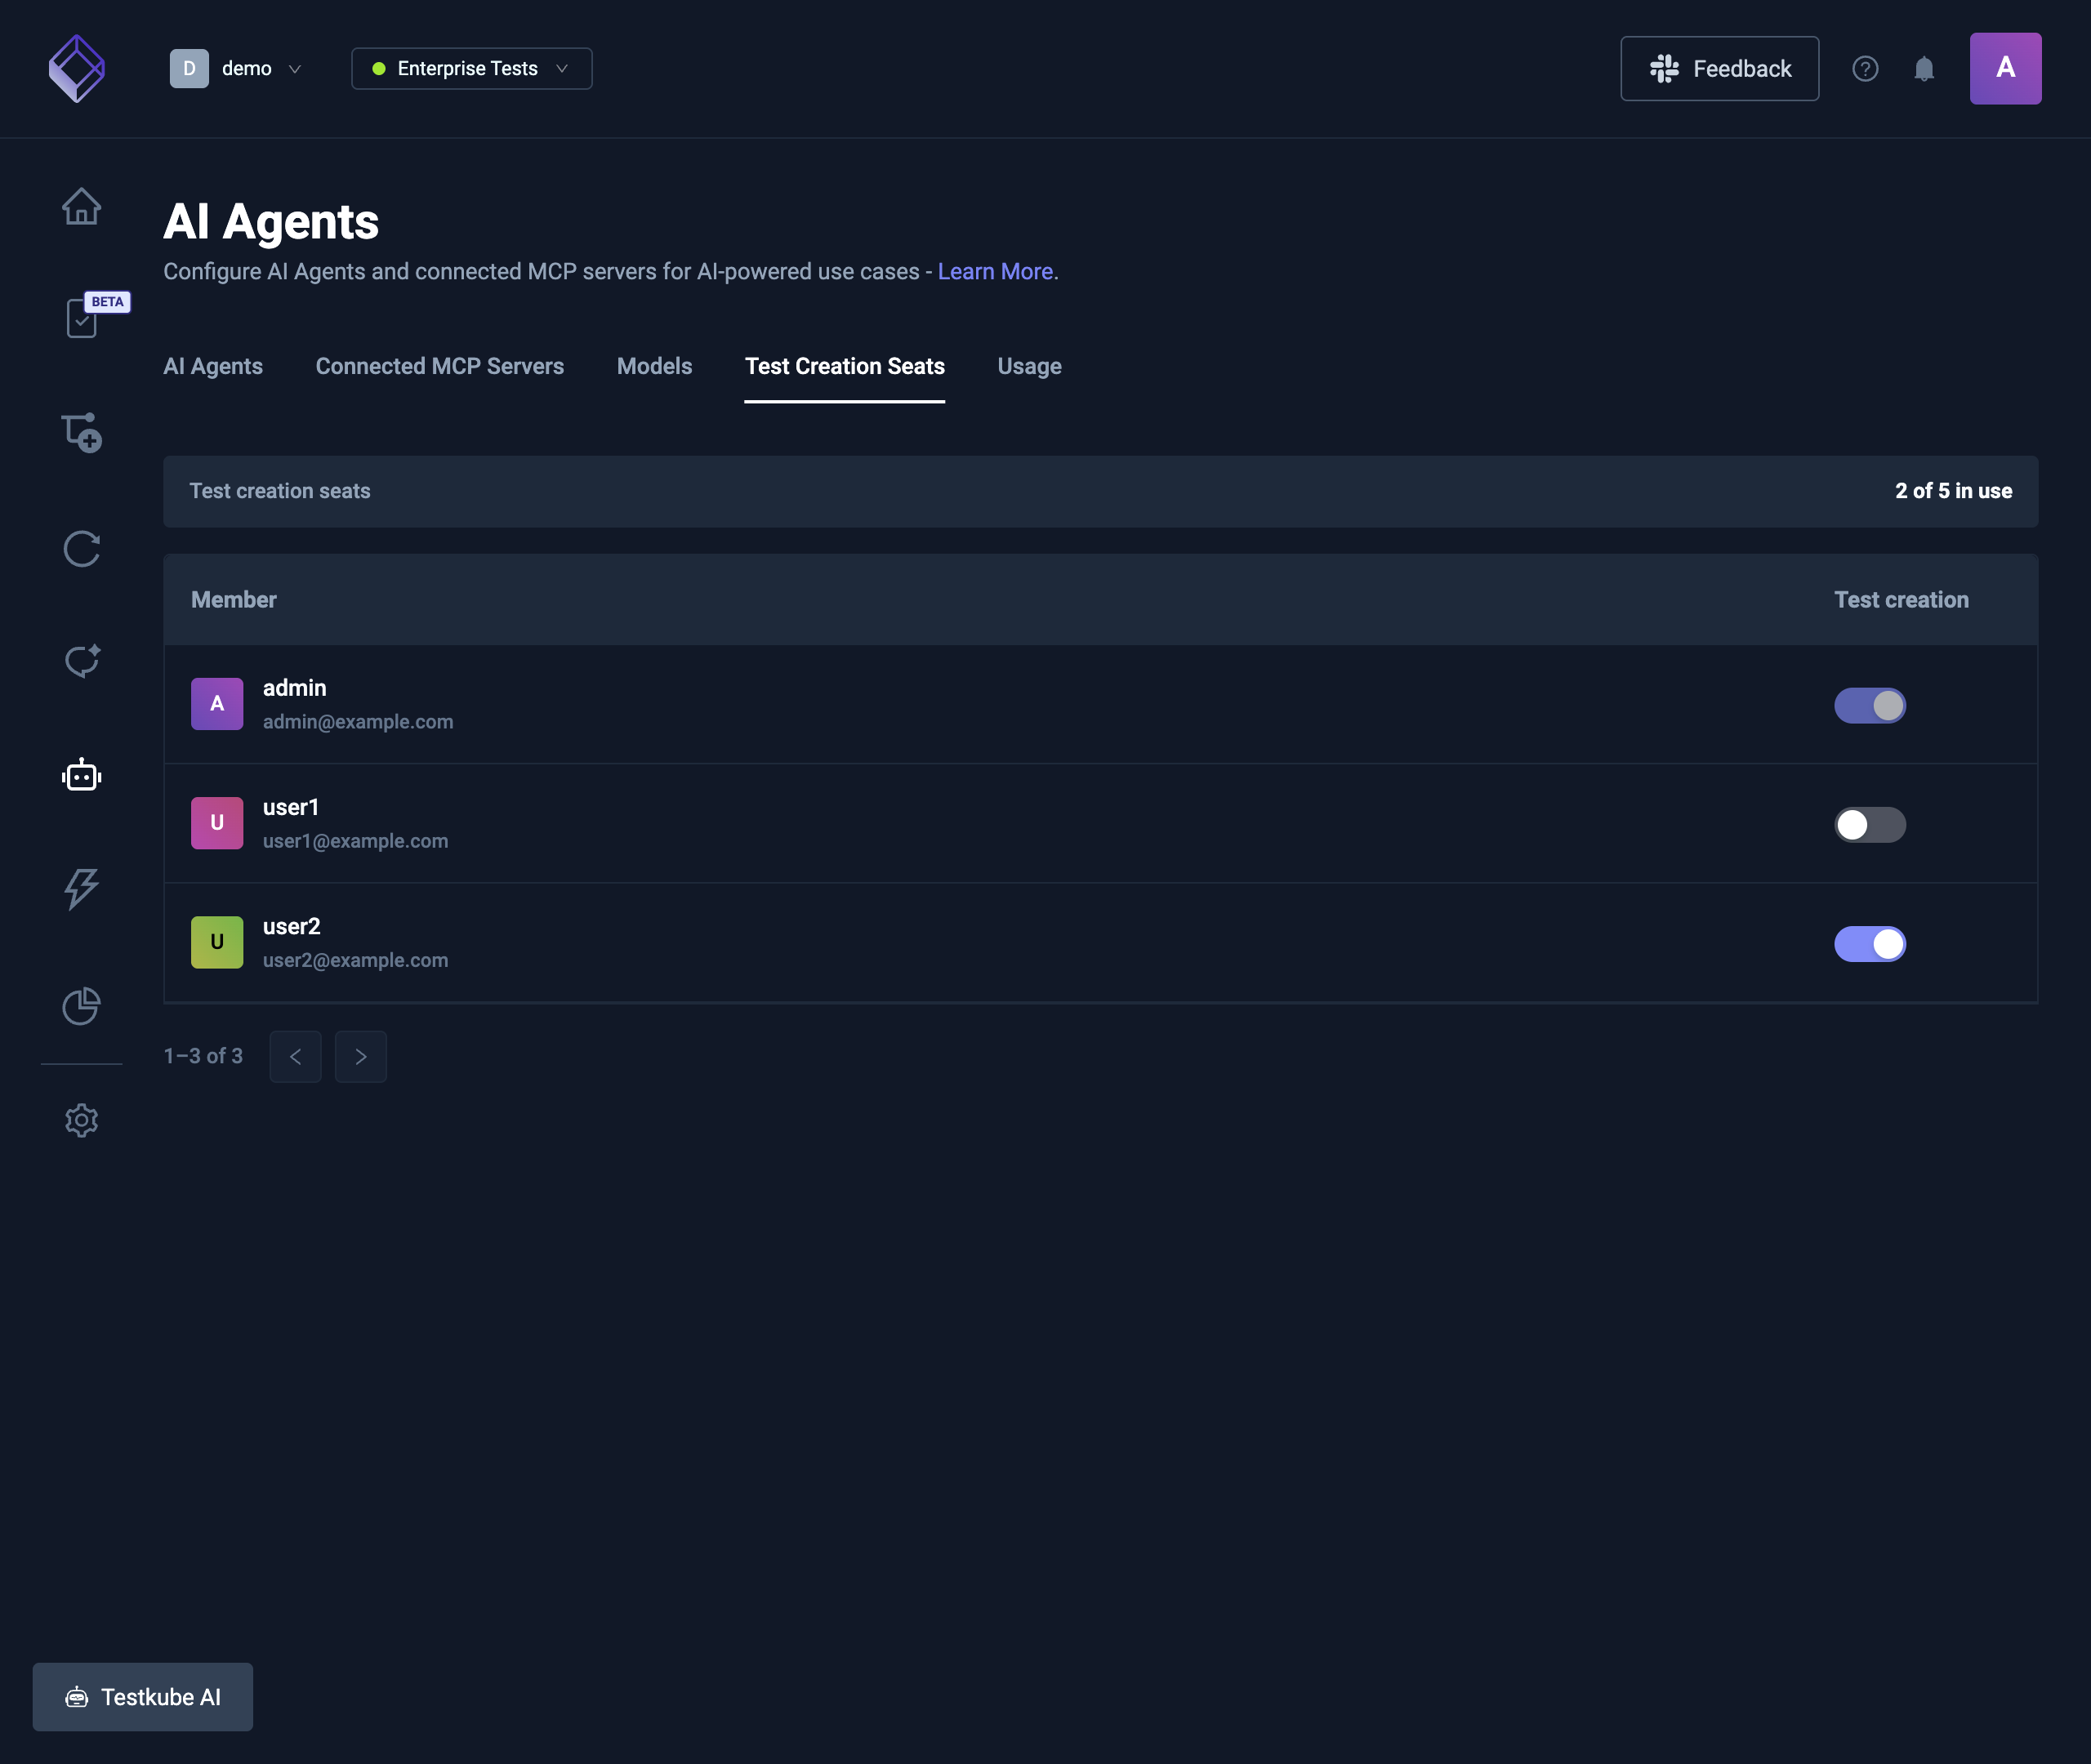Open the AI Agents robot icon in sidebar
Viewport: 2091px width, 1764px height.
(81, 775)
